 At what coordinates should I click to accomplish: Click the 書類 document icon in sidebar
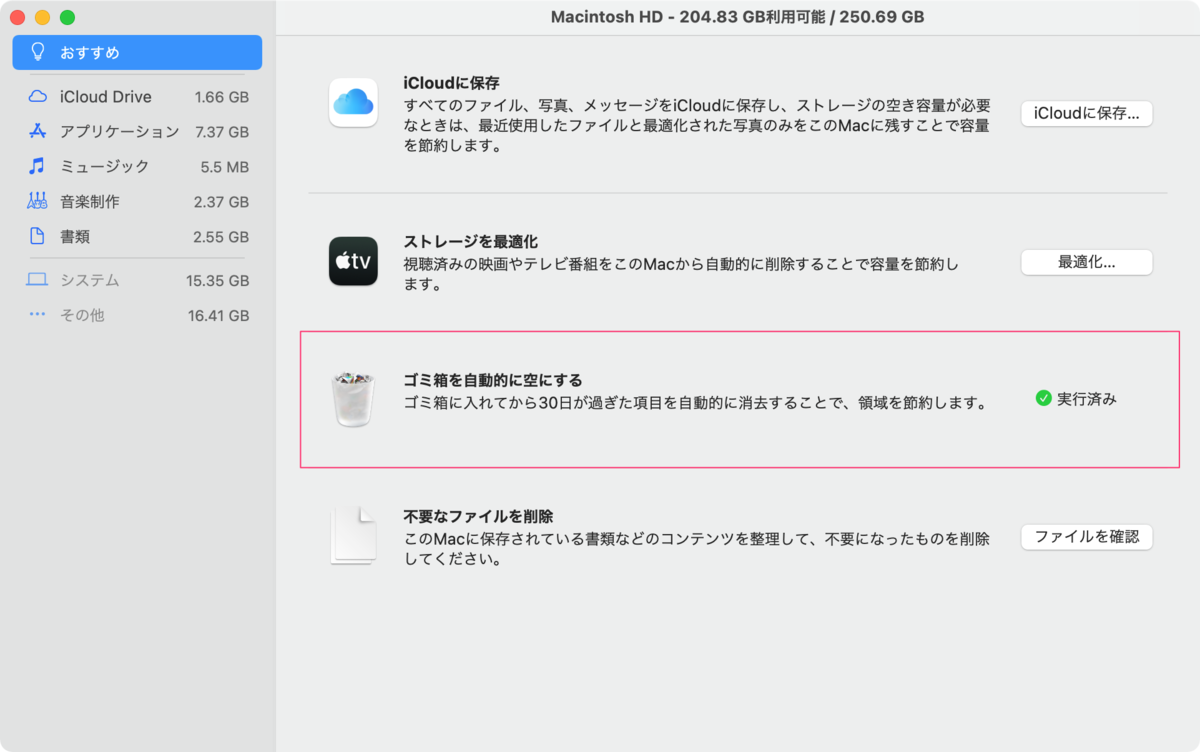[37, 237]
